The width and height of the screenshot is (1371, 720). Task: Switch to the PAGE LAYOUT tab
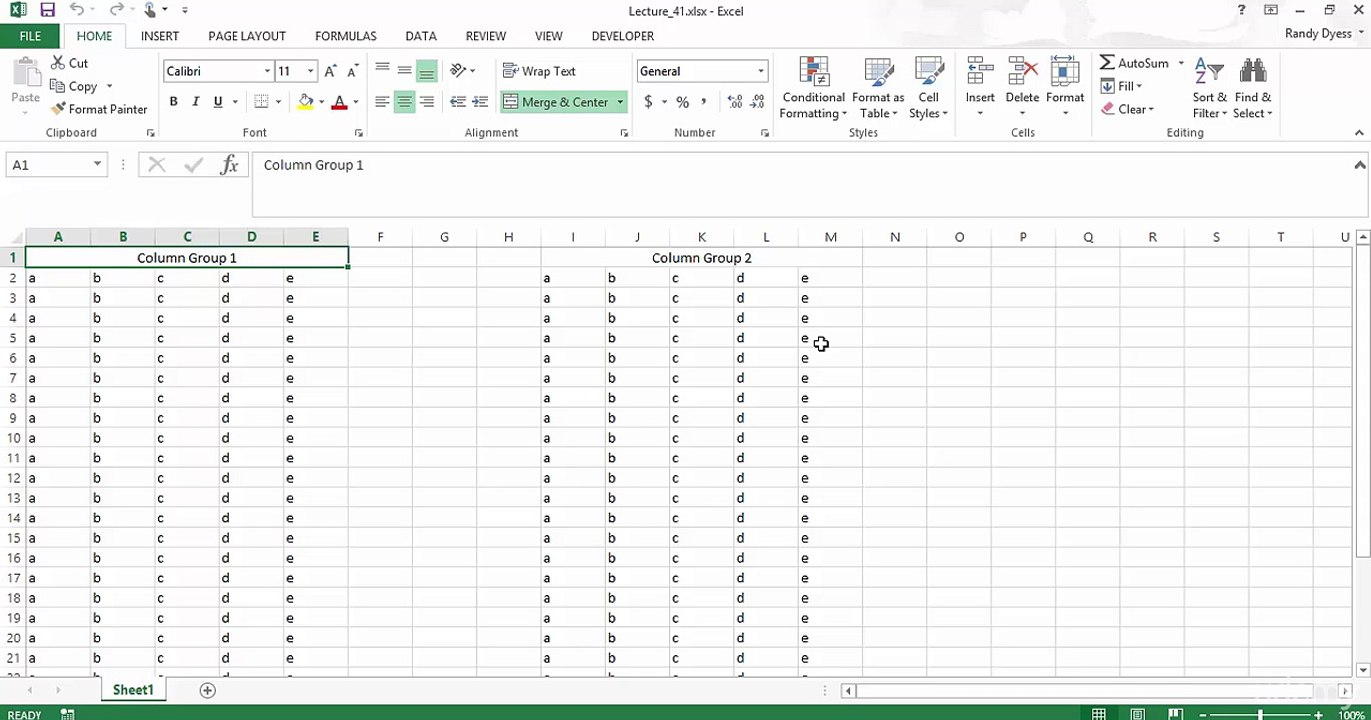coord(247,36)
